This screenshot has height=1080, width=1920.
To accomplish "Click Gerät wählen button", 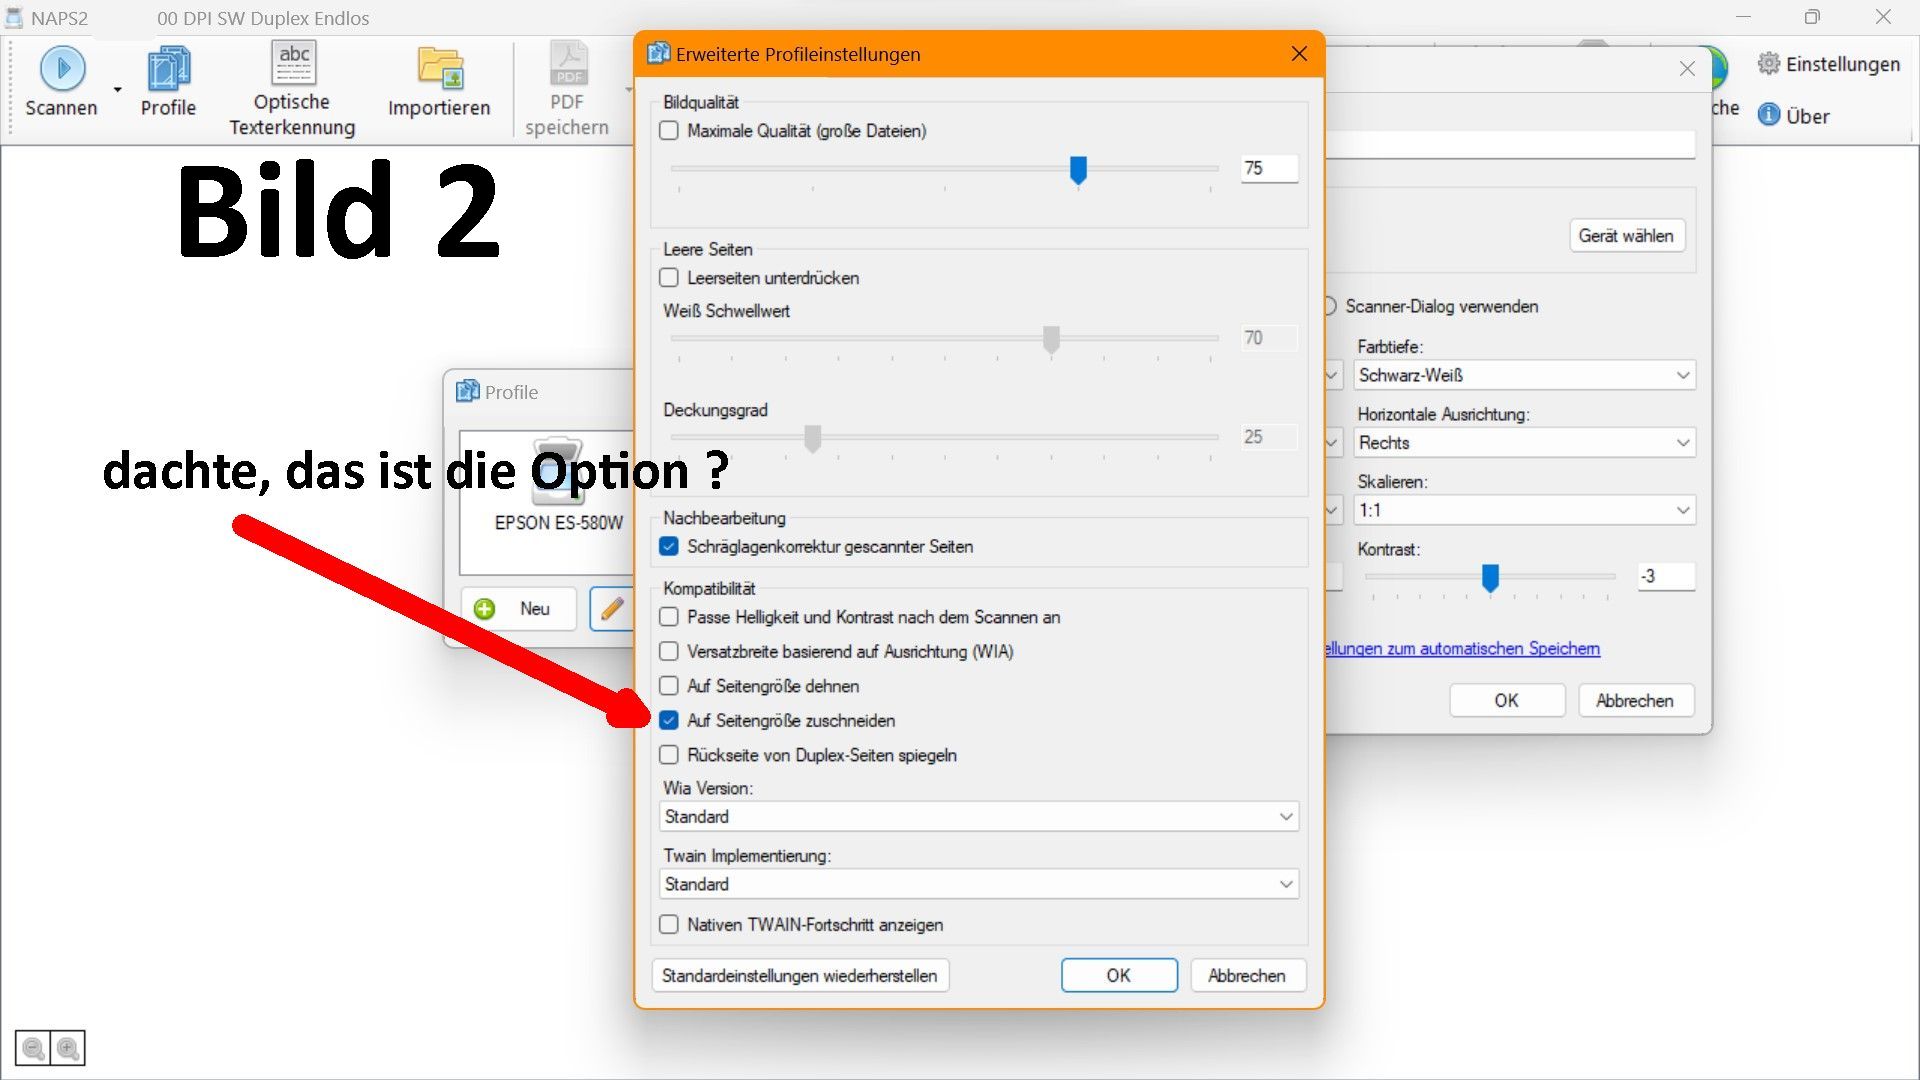I will point(1625,236).
